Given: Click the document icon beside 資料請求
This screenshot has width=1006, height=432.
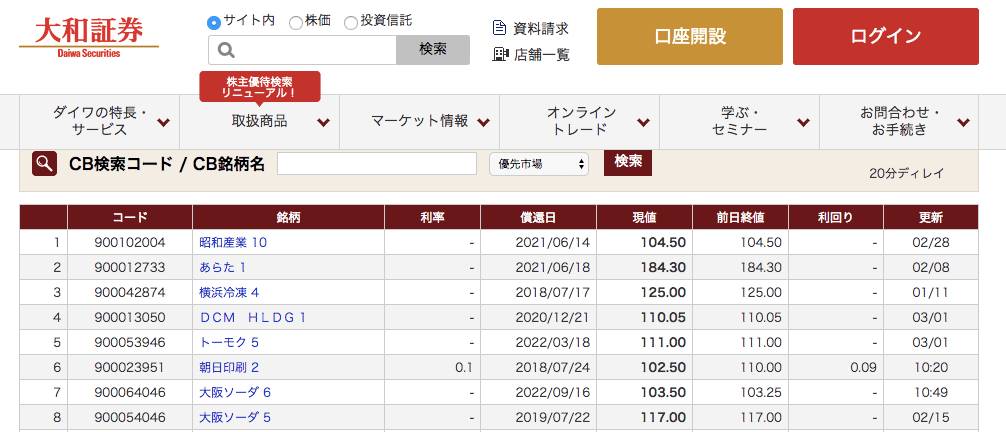Looking at the screenshot, I should click(x=500, y=28).
